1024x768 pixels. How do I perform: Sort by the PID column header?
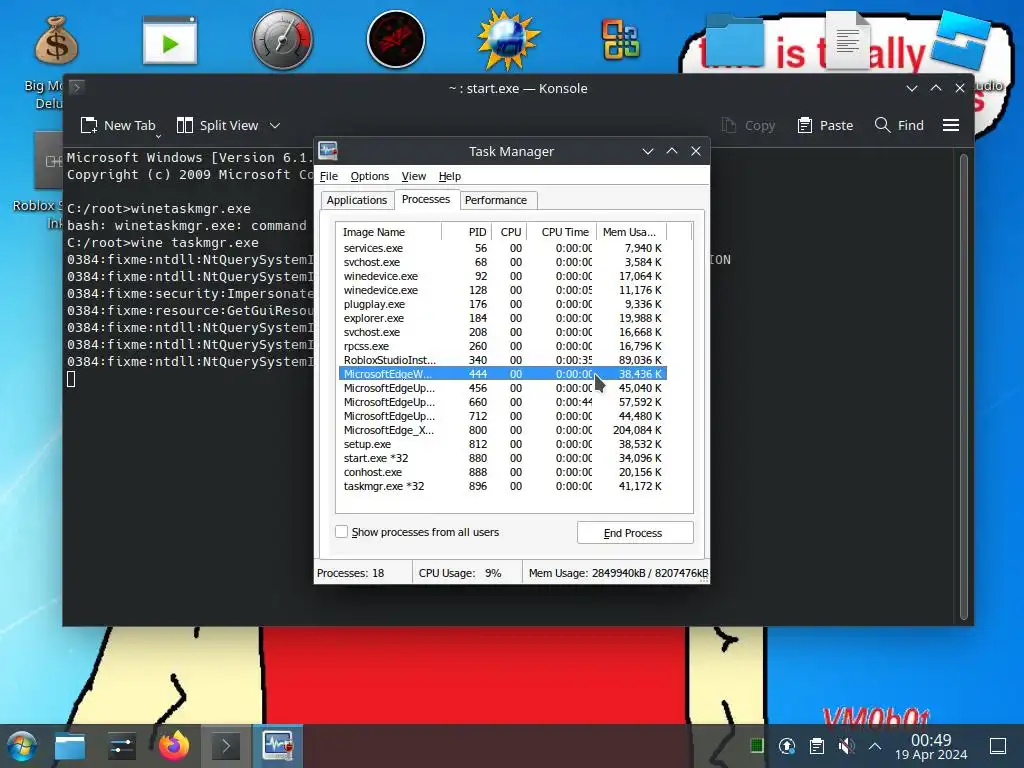[466, 232]
